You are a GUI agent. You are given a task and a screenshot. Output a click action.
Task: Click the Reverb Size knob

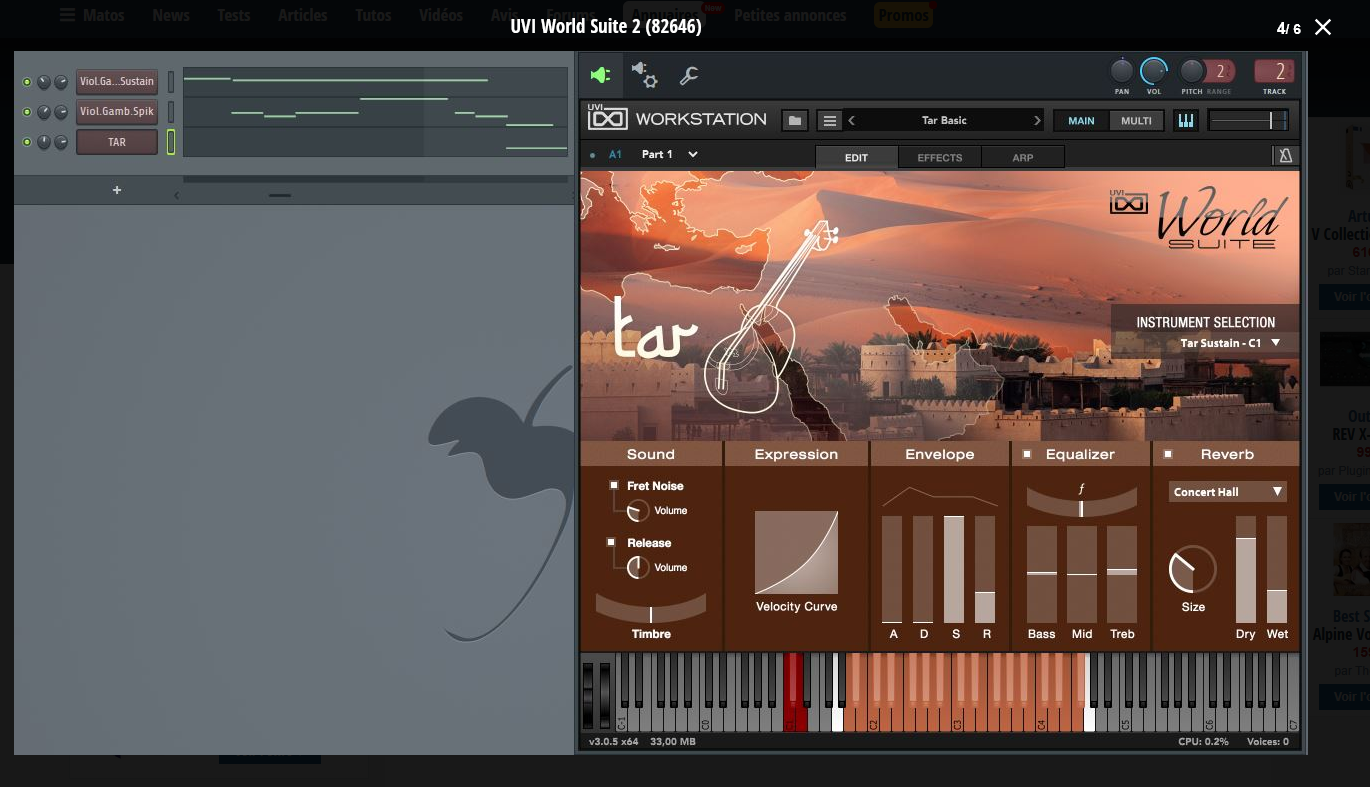pos(1192,570)
